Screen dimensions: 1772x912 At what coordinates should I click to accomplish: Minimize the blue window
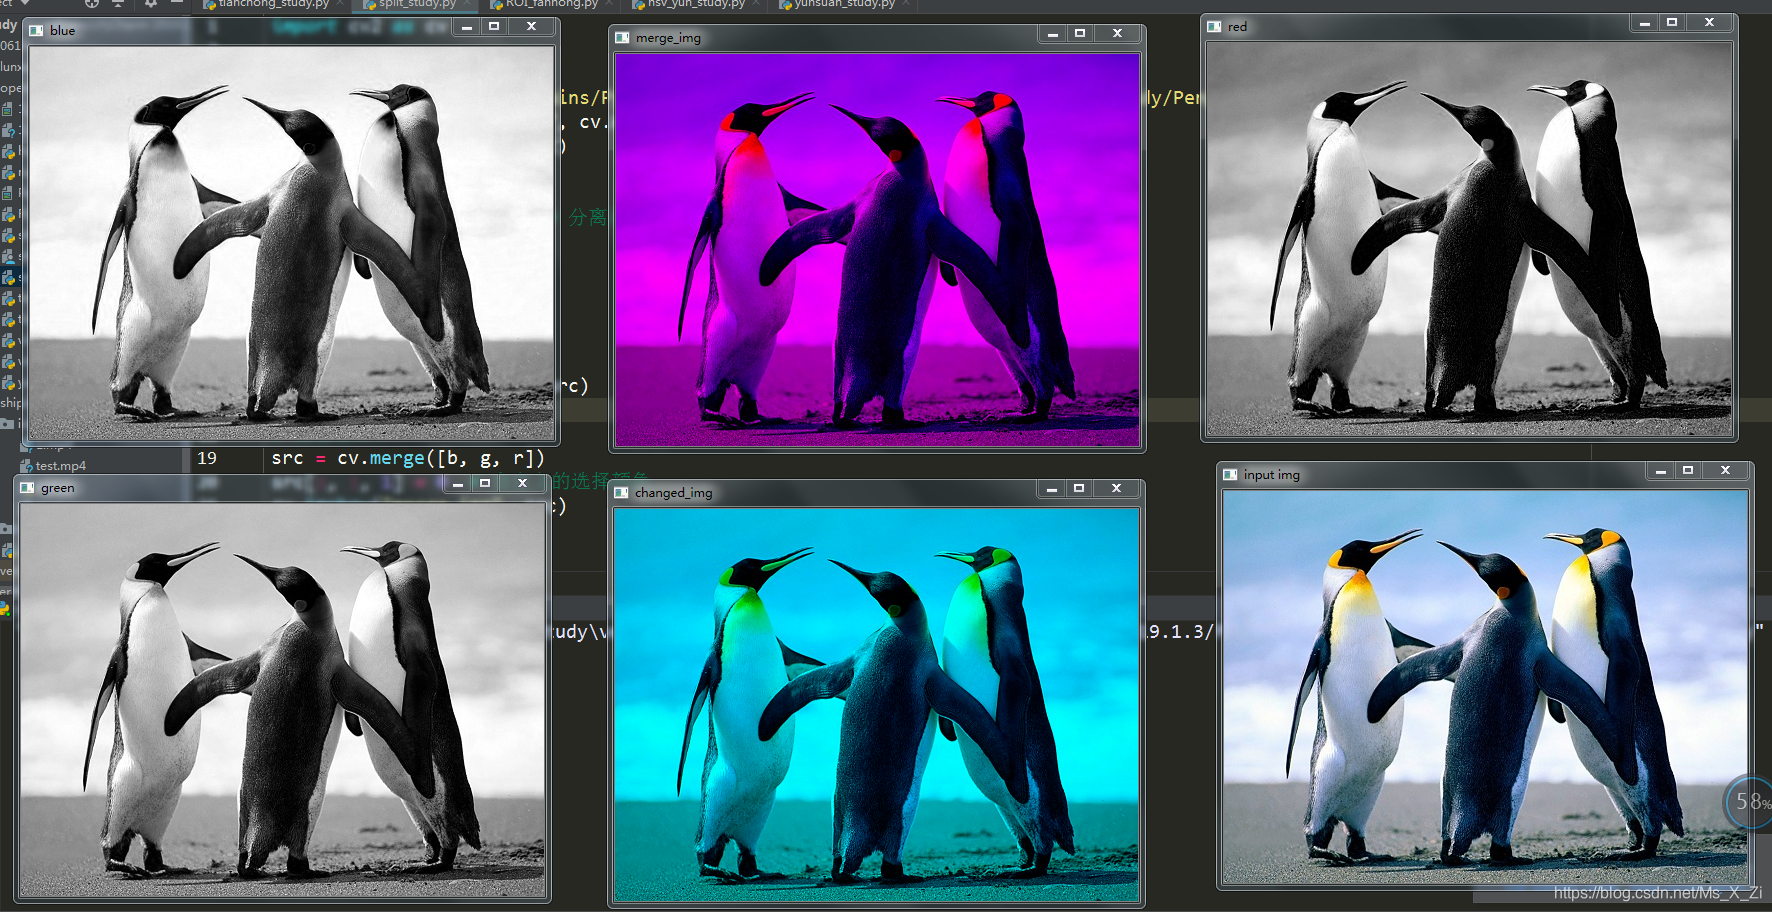coord(467,27)
